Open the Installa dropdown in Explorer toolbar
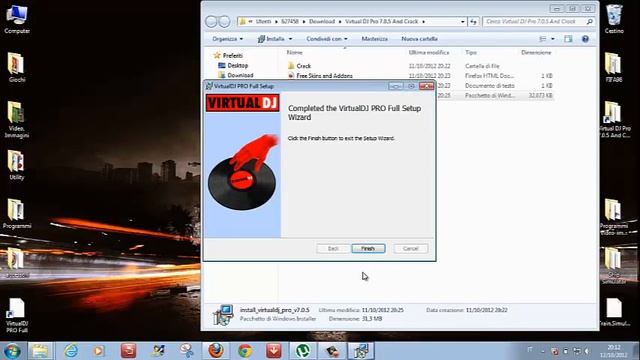 [275, 39]
